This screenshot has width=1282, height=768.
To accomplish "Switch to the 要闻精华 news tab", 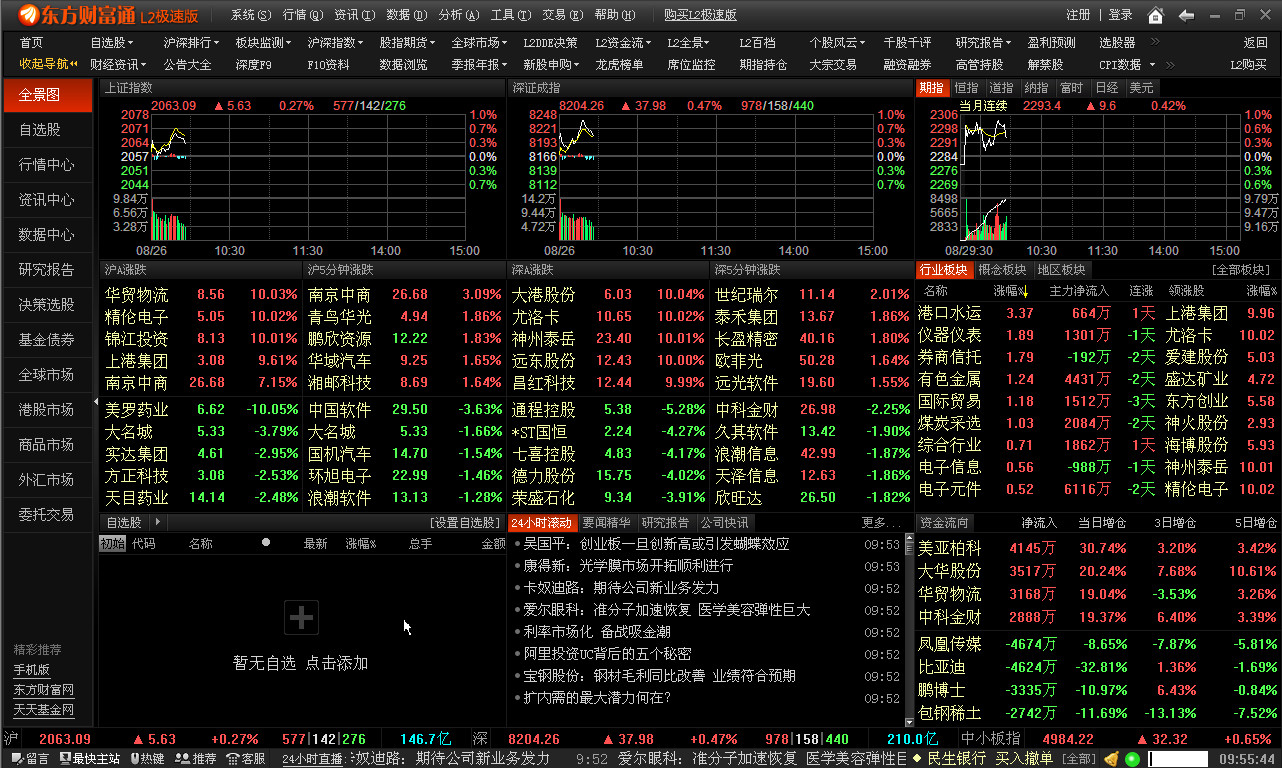I will 607,523.
